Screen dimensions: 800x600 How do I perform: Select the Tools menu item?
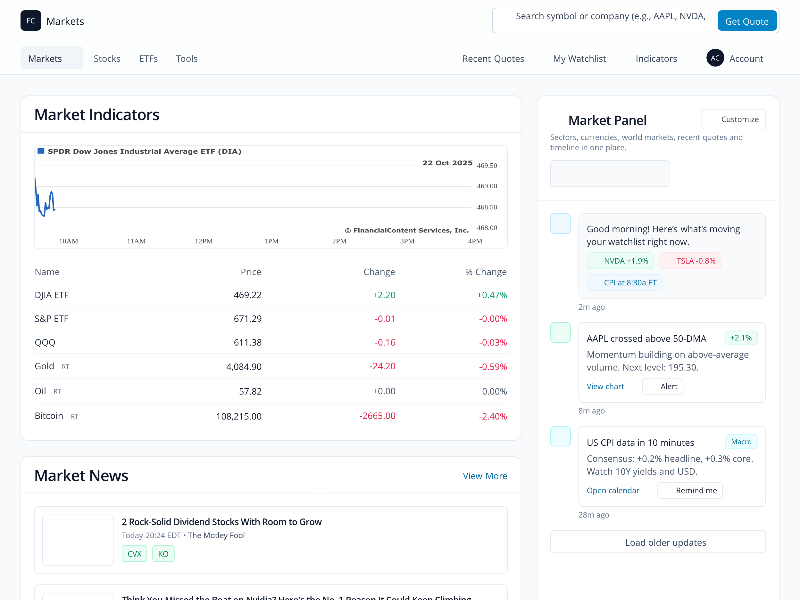[186, 58]
